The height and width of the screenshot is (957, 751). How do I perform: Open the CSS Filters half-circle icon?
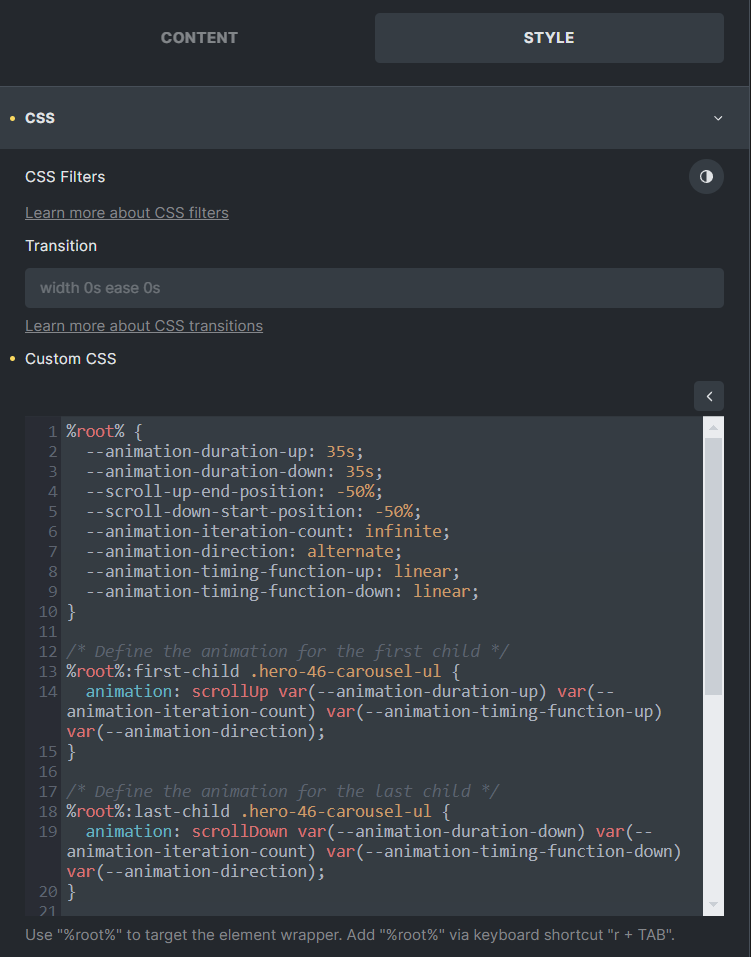(x=706, y=177)
